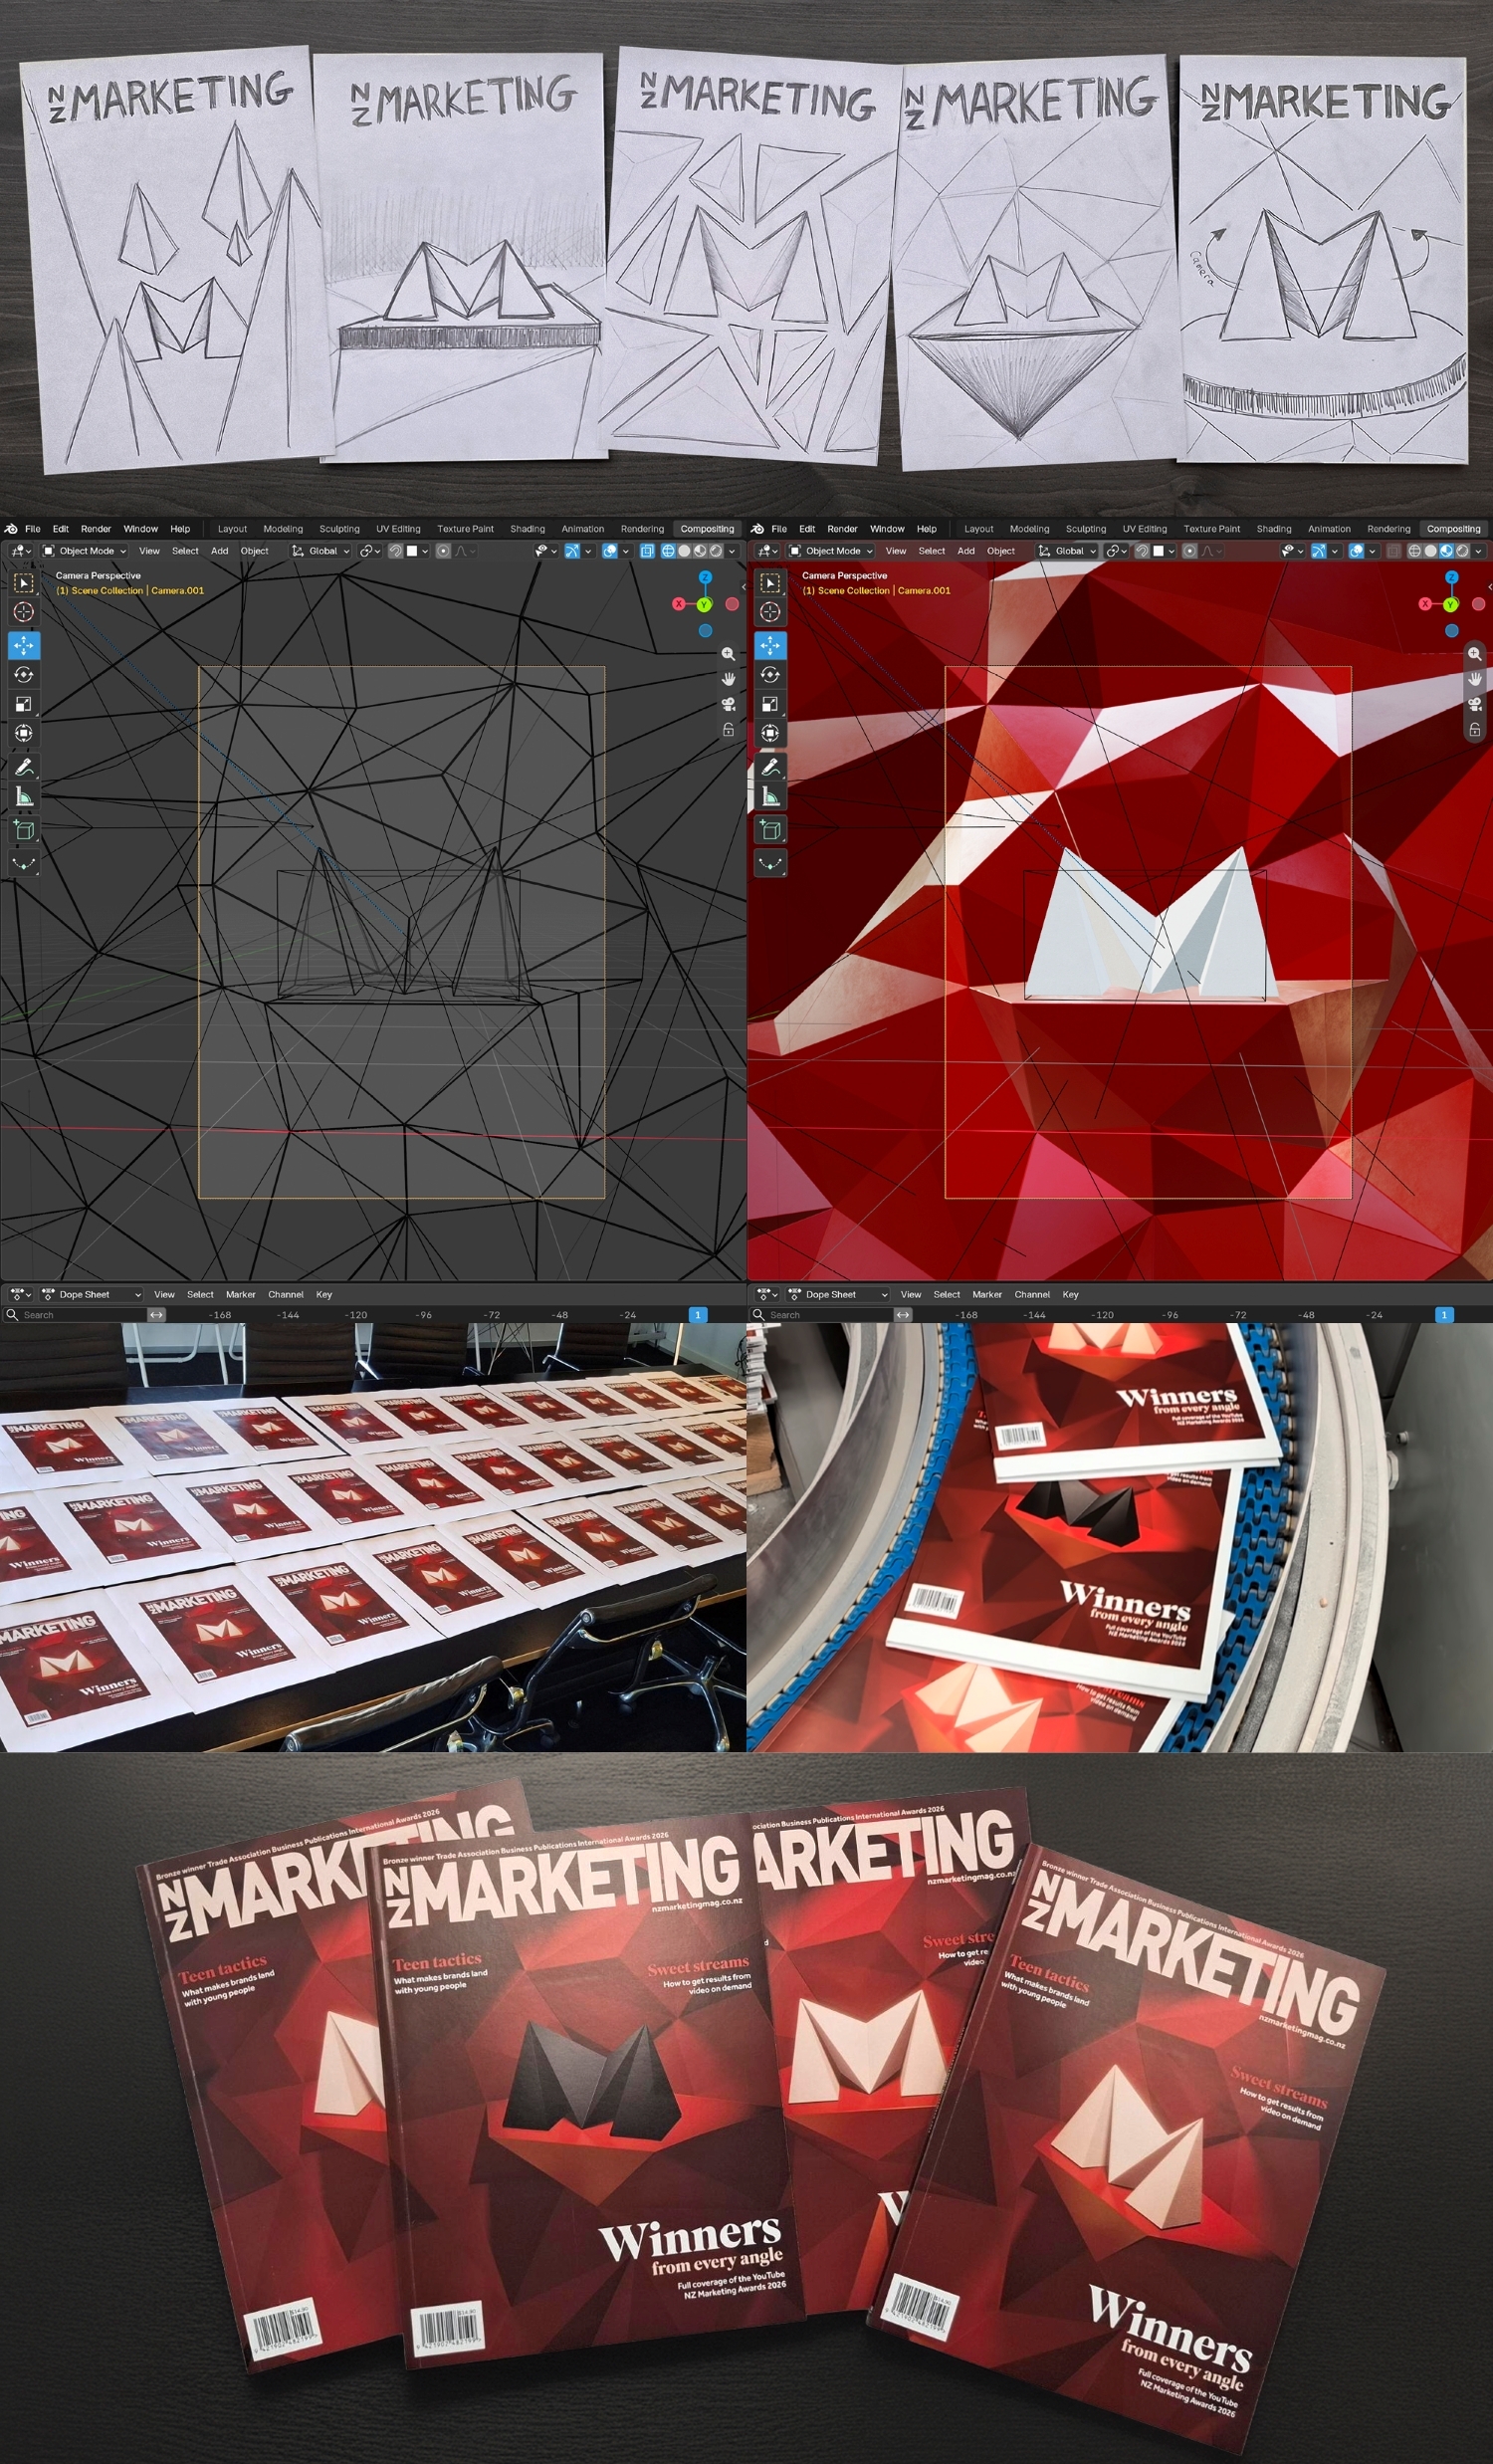
Task: Activate the Annotate tool in the left Blender window
Action: click(x=24, y=767)
